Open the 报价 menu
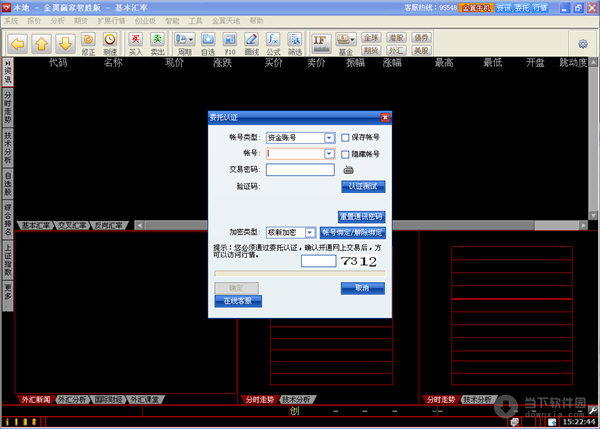 click(34, 21)
